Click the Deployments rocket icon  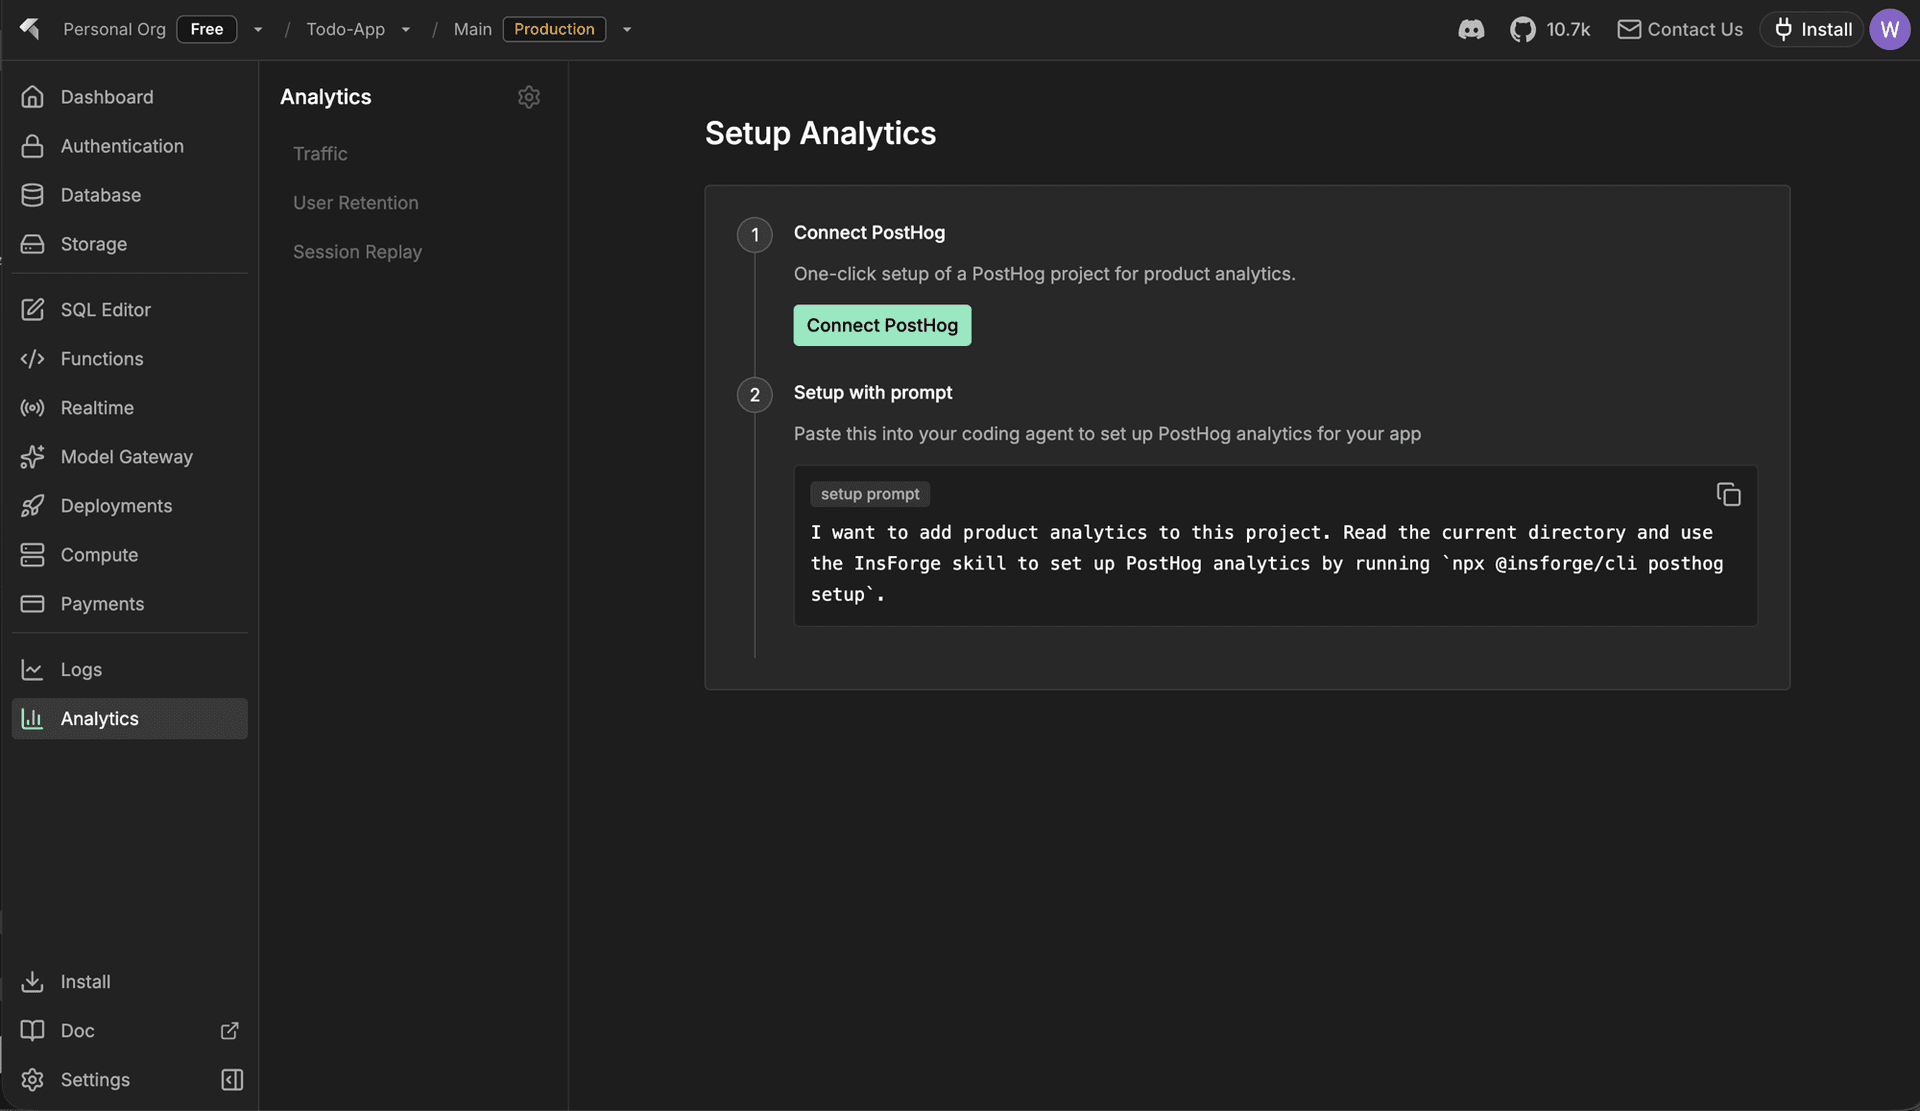pos(32,506)
